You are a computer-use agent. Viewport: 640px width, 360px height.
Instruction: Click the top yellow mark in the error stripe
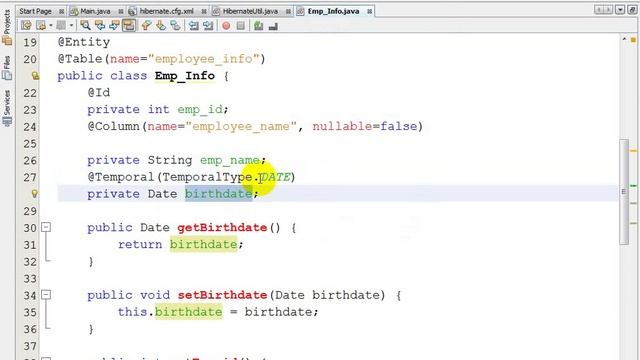click(x=633, y=151)
